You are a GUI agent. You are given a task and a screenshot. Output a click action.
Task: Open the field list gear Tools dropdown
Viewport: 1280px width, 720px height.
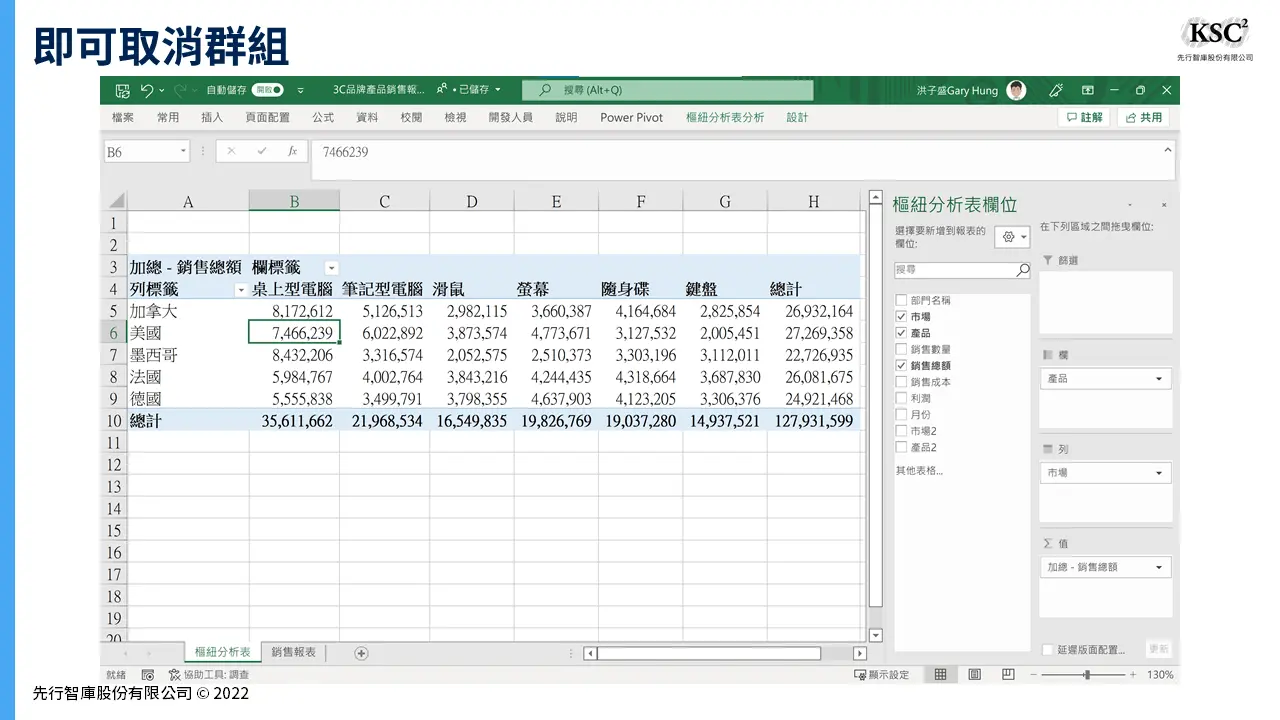click(1013, 237)
